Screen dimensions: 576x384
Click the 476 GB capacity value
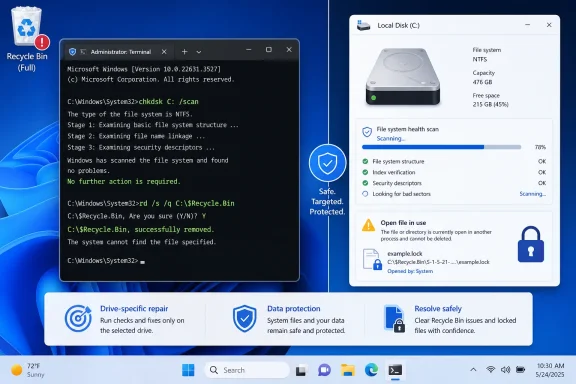[482, 82]
